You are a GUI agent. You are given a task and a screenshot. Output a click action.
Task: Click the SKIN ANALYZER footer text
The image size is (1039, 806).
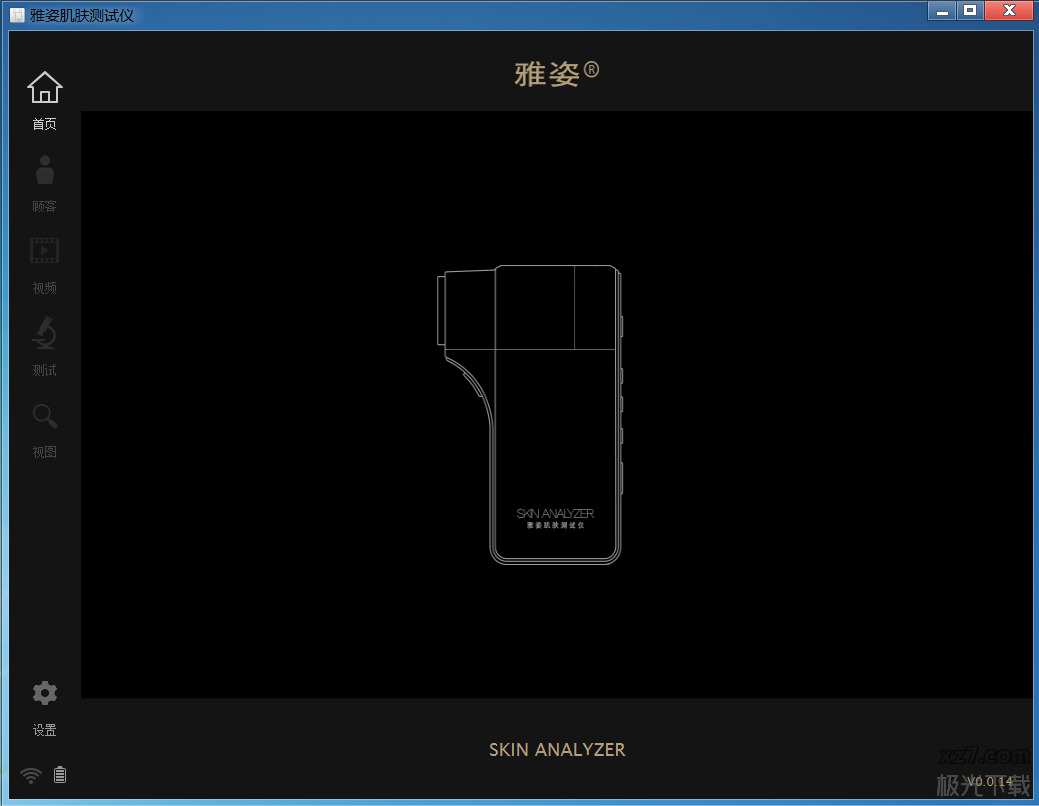pos(557,750)
